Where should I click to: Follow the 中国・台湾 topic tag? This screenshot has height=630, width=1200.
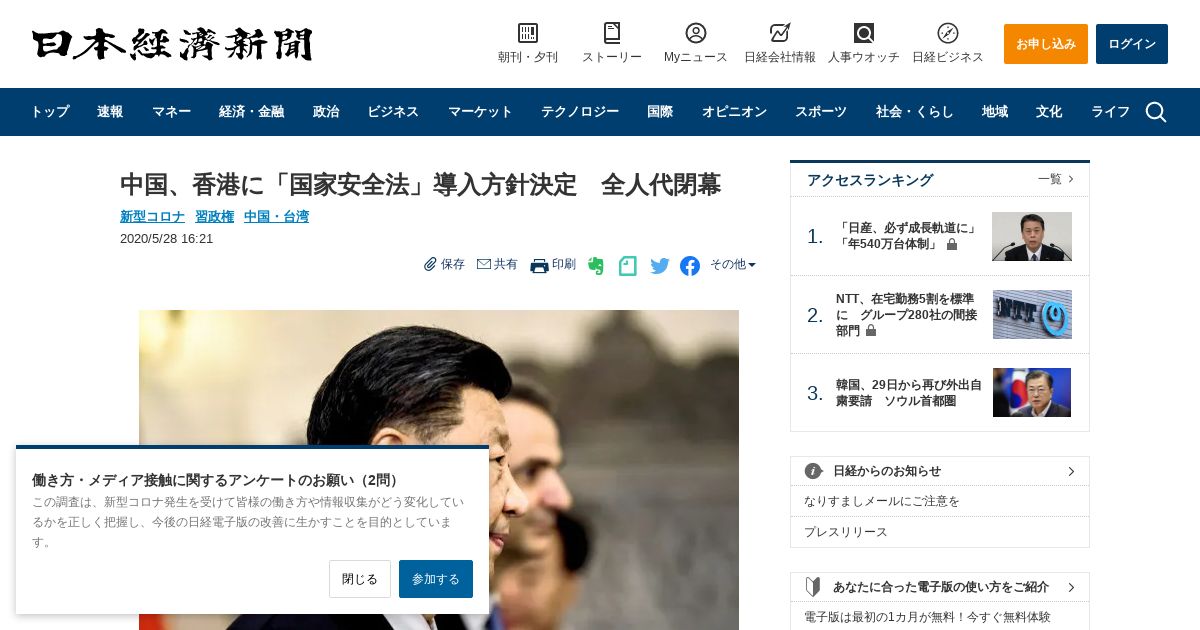276,216
